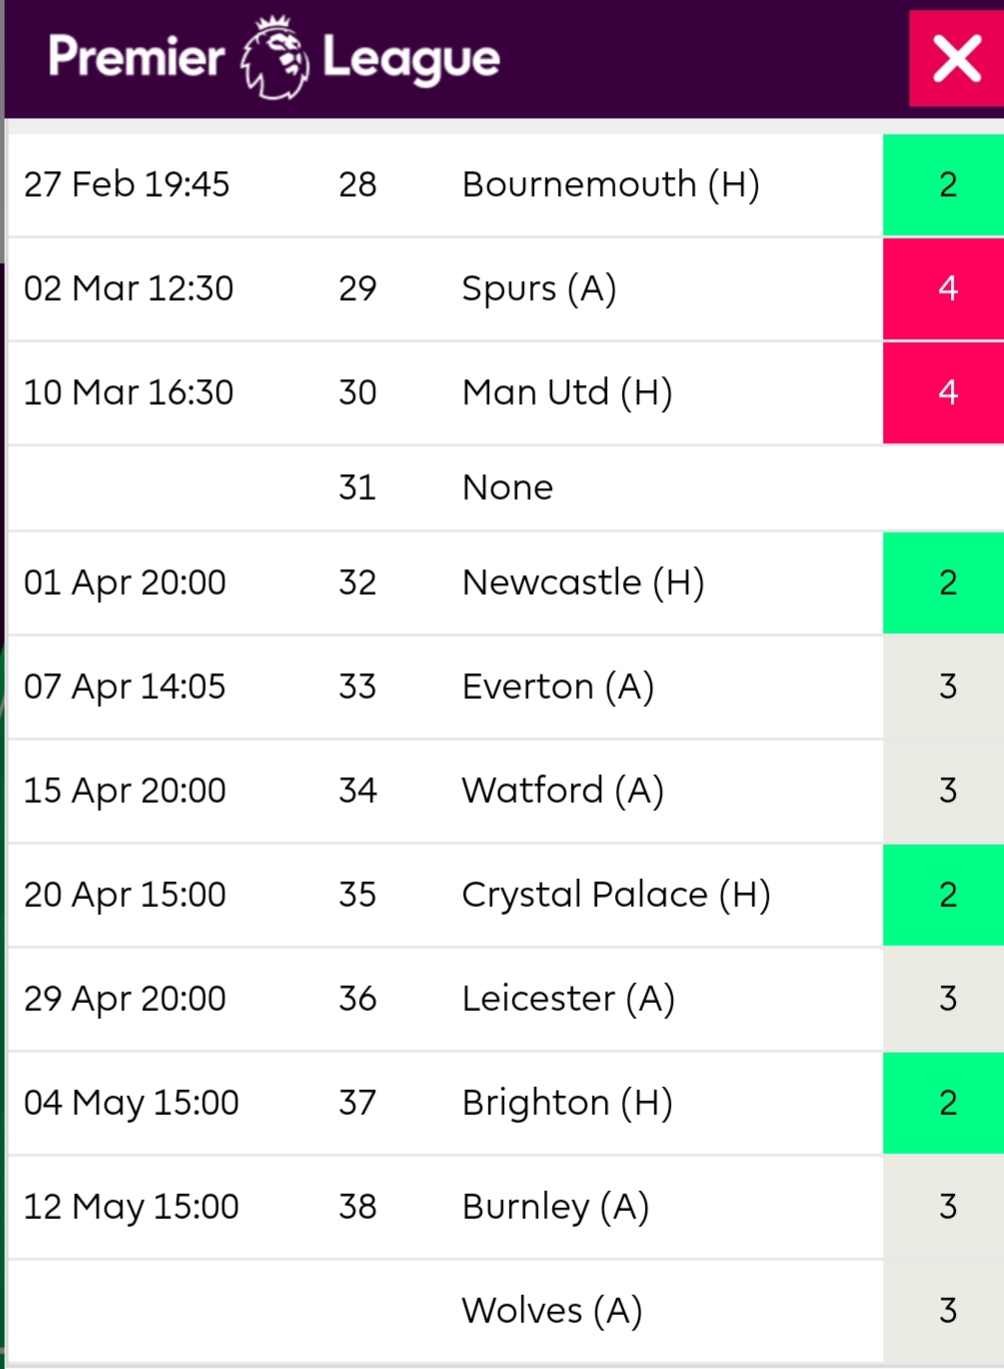Image resolution: width=1004 pixels, height=1369 pixels.
Task: Close the fixtures popup with X button
Action: click(956, 58)
